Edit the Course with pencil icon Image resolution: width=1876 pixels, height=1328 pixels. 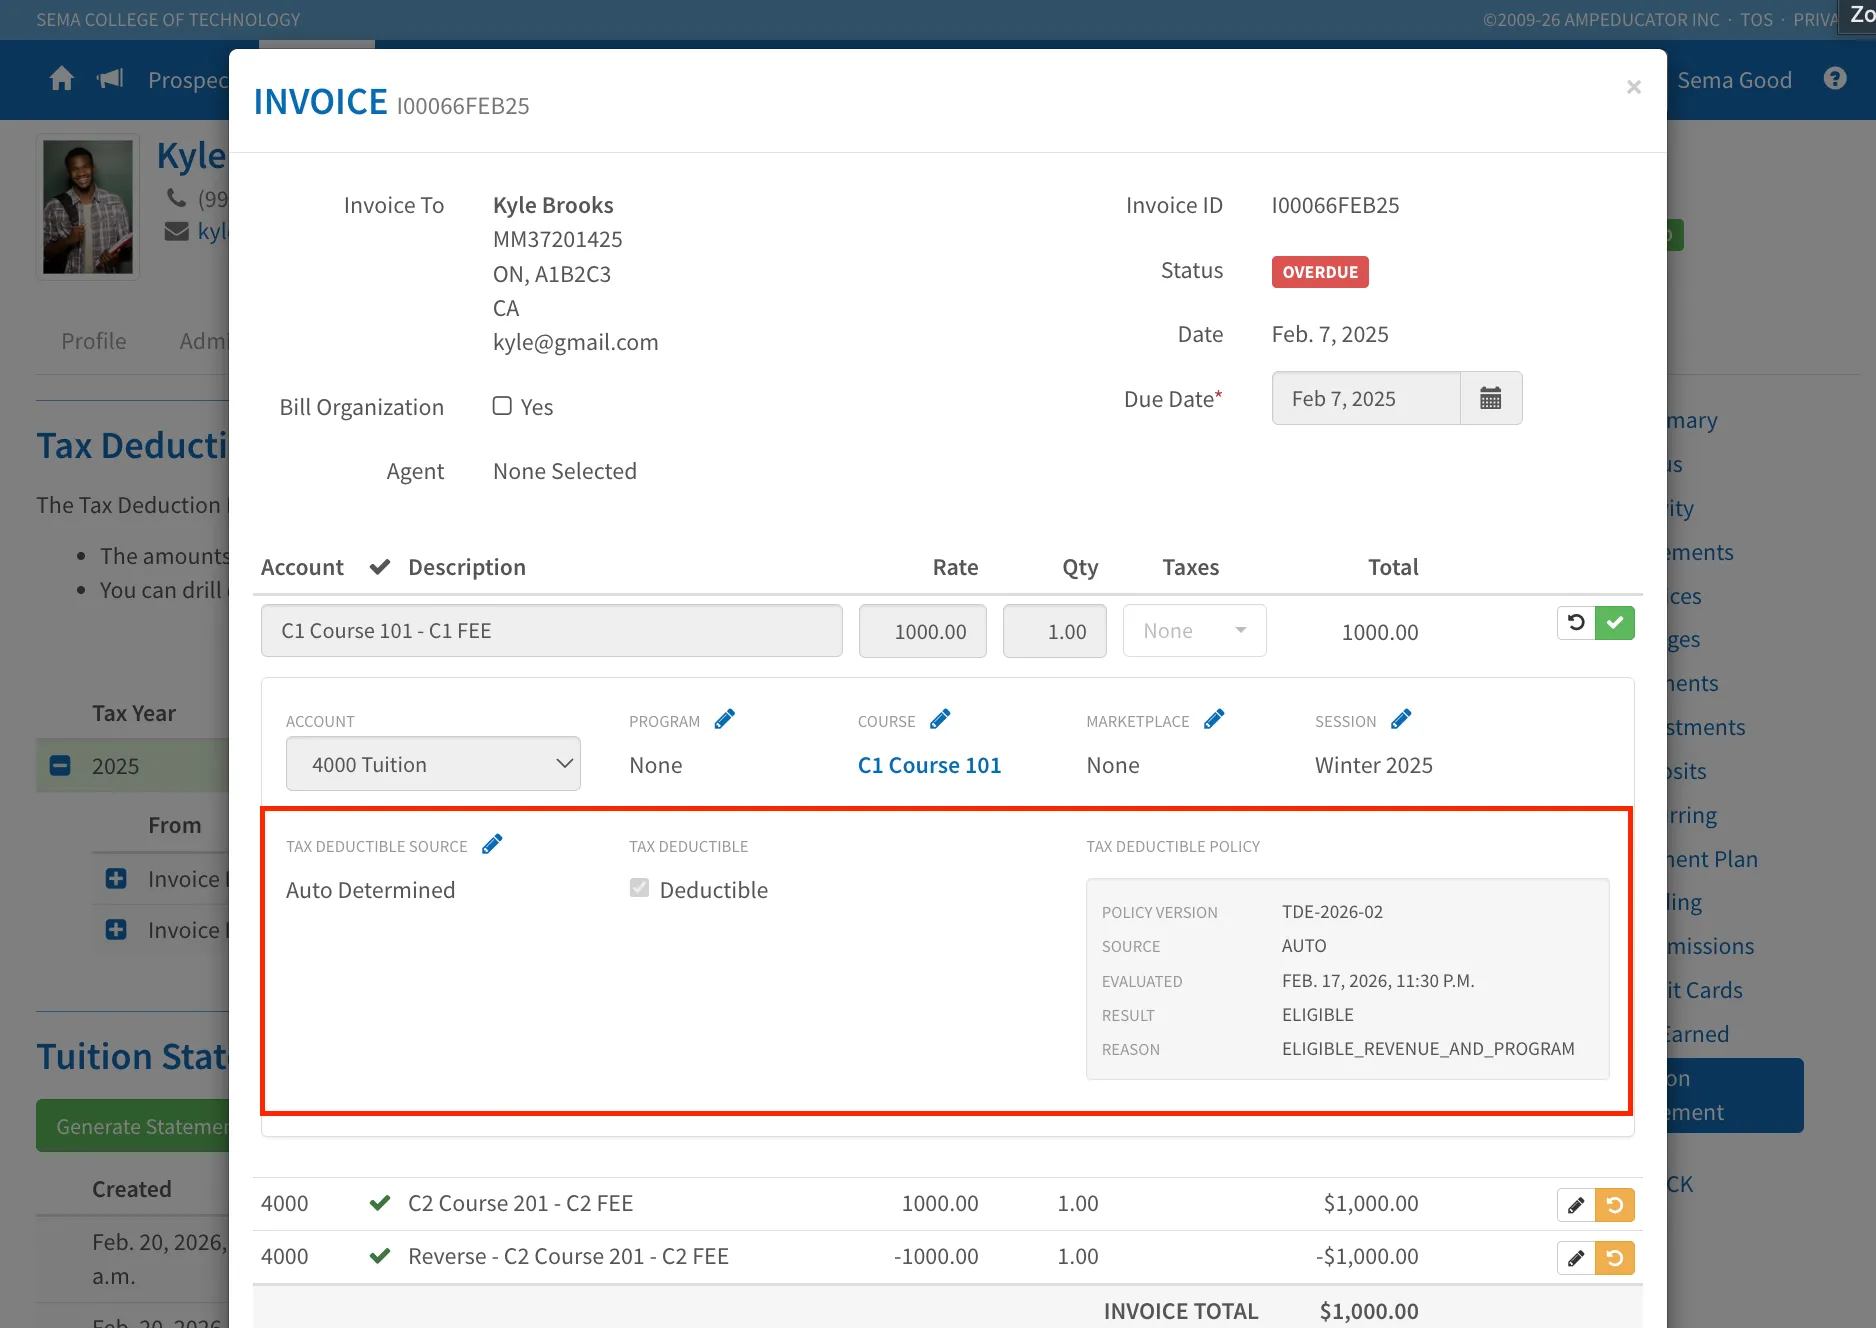[940, 719]
